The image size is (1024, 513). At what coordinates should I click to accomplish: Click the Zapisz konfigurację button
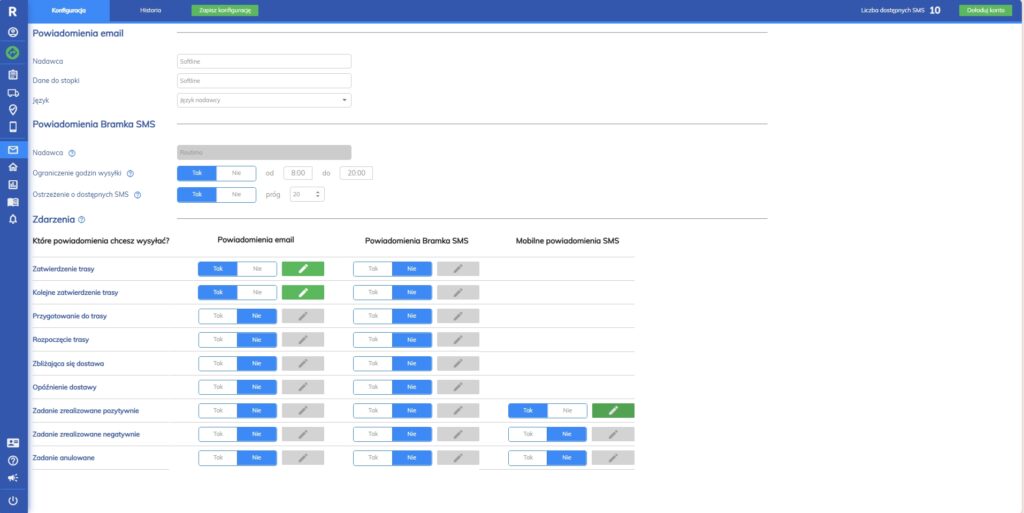224,10
